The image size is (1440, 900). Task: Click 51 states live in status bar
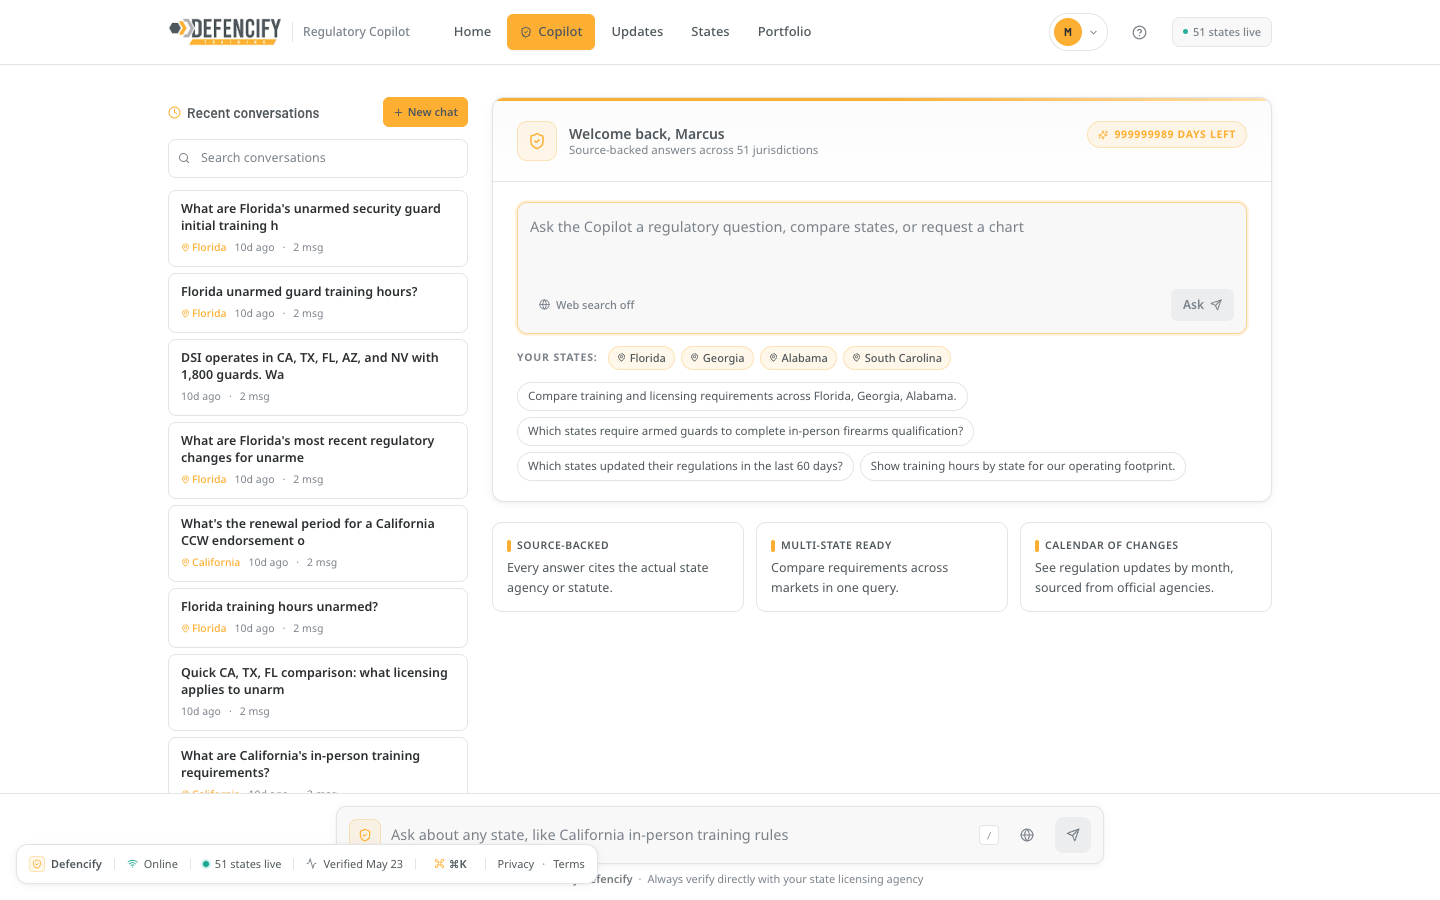point(241,864)
